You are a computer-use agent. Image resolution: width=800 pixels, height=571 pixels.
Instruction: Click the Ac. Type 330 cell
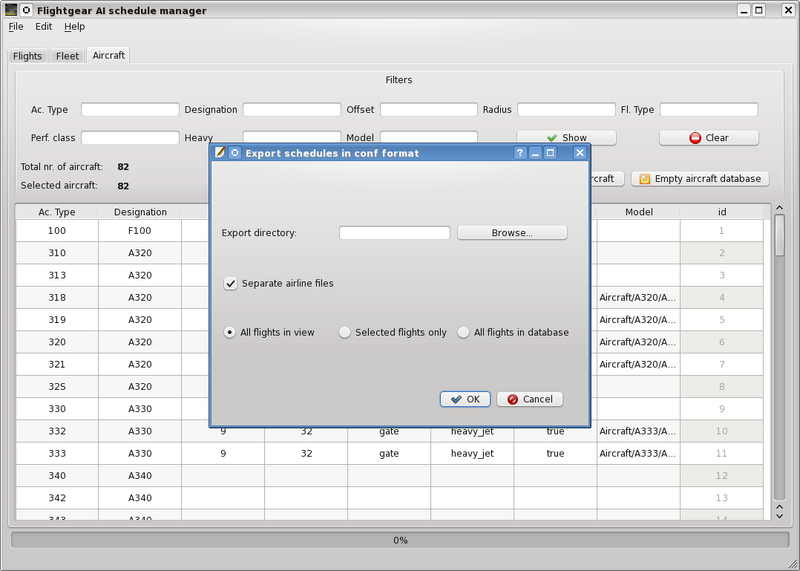[57, 409]
